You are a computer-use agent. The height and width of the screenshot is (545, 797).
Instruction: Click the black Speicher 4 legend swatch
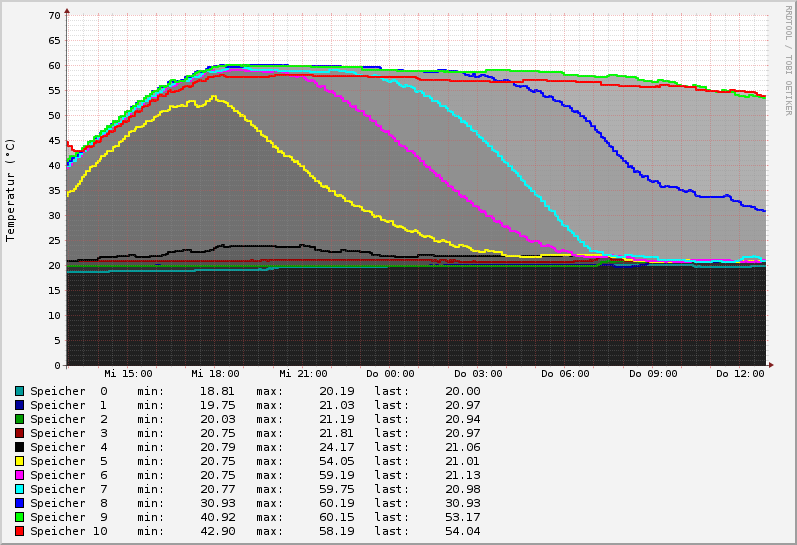coord(19,447)
